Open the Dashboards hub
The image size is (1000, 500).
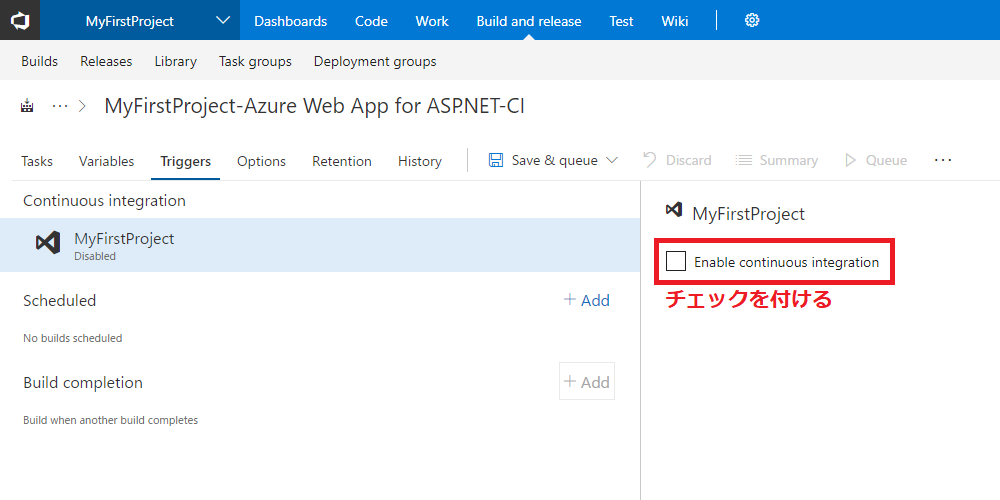click(290, 21)
